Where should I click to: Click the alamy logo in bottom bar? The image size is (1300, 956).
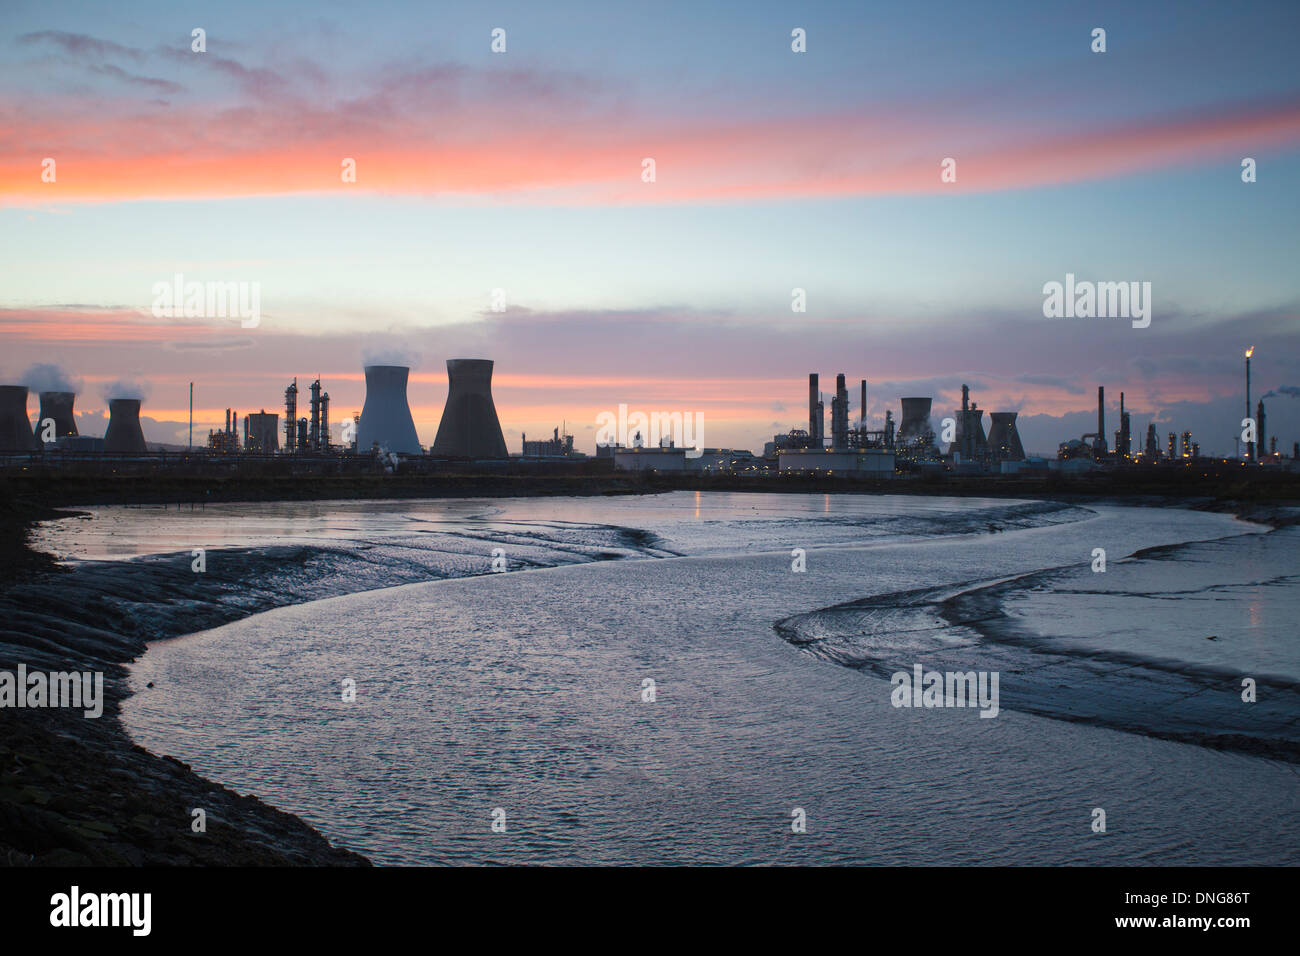pos(101,911)
